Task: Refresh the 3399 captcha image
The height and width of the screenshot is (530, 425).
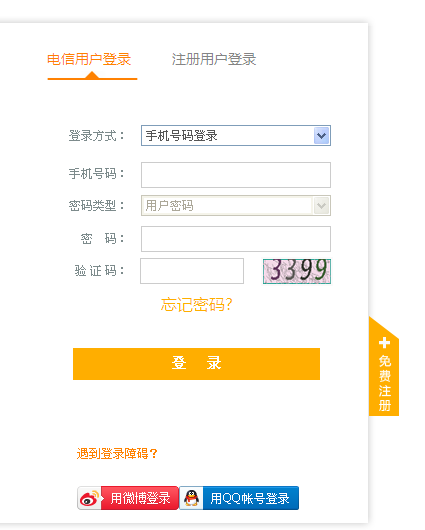Action: tap(297, 271)
